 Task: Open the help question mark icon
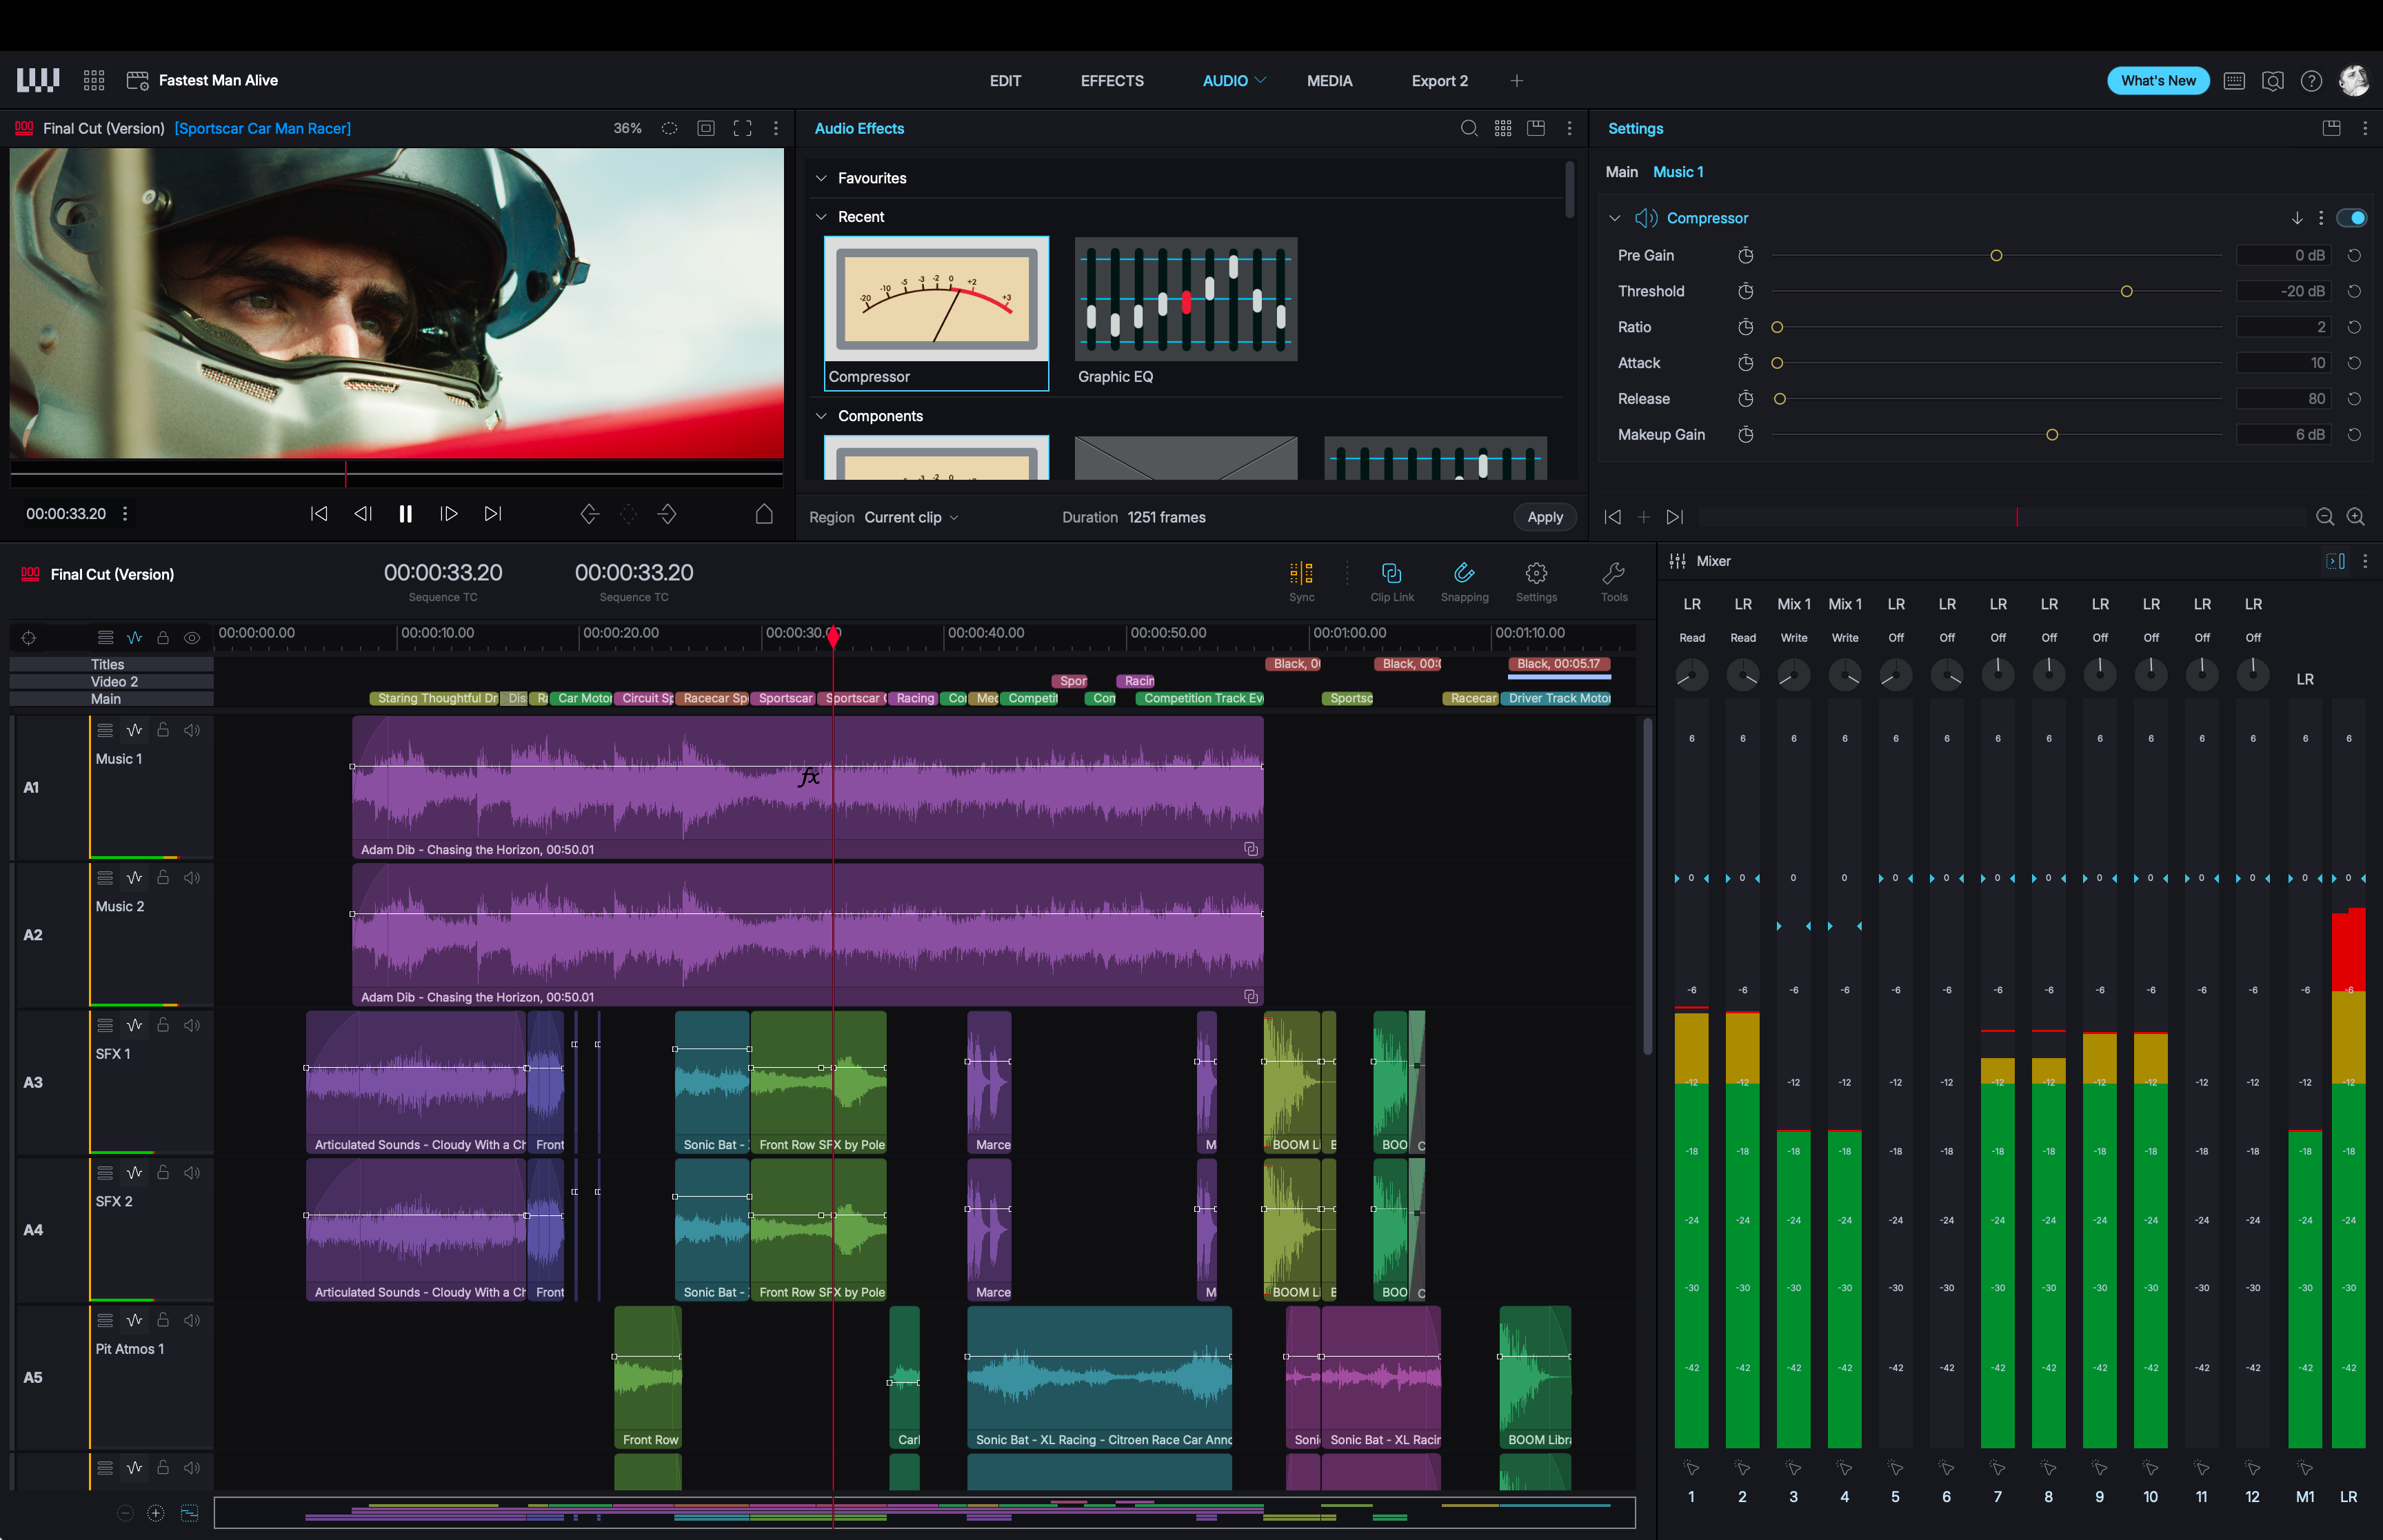pyautogui.click(x=2311, y=81)
